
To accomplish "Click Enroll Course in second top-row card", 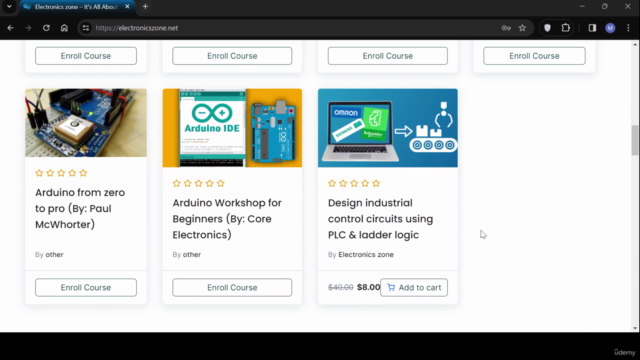I will [x=232, y=56].
